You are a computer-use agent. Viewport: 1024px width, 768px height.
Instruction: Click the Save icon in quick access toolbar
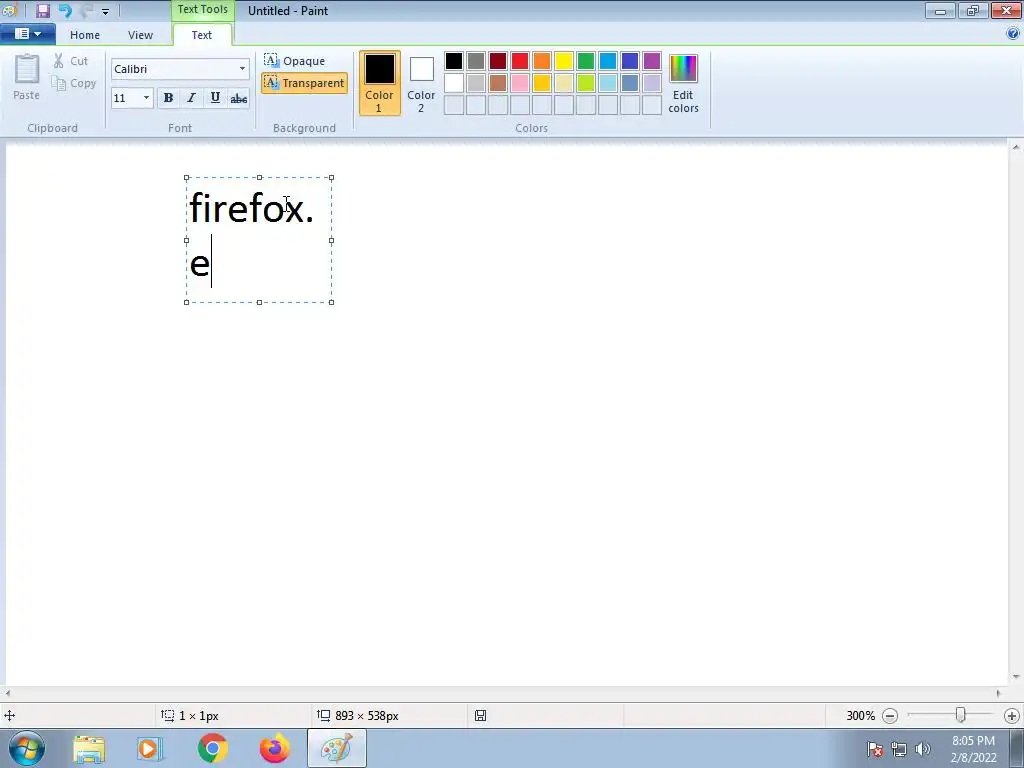[x=42, y=10]
